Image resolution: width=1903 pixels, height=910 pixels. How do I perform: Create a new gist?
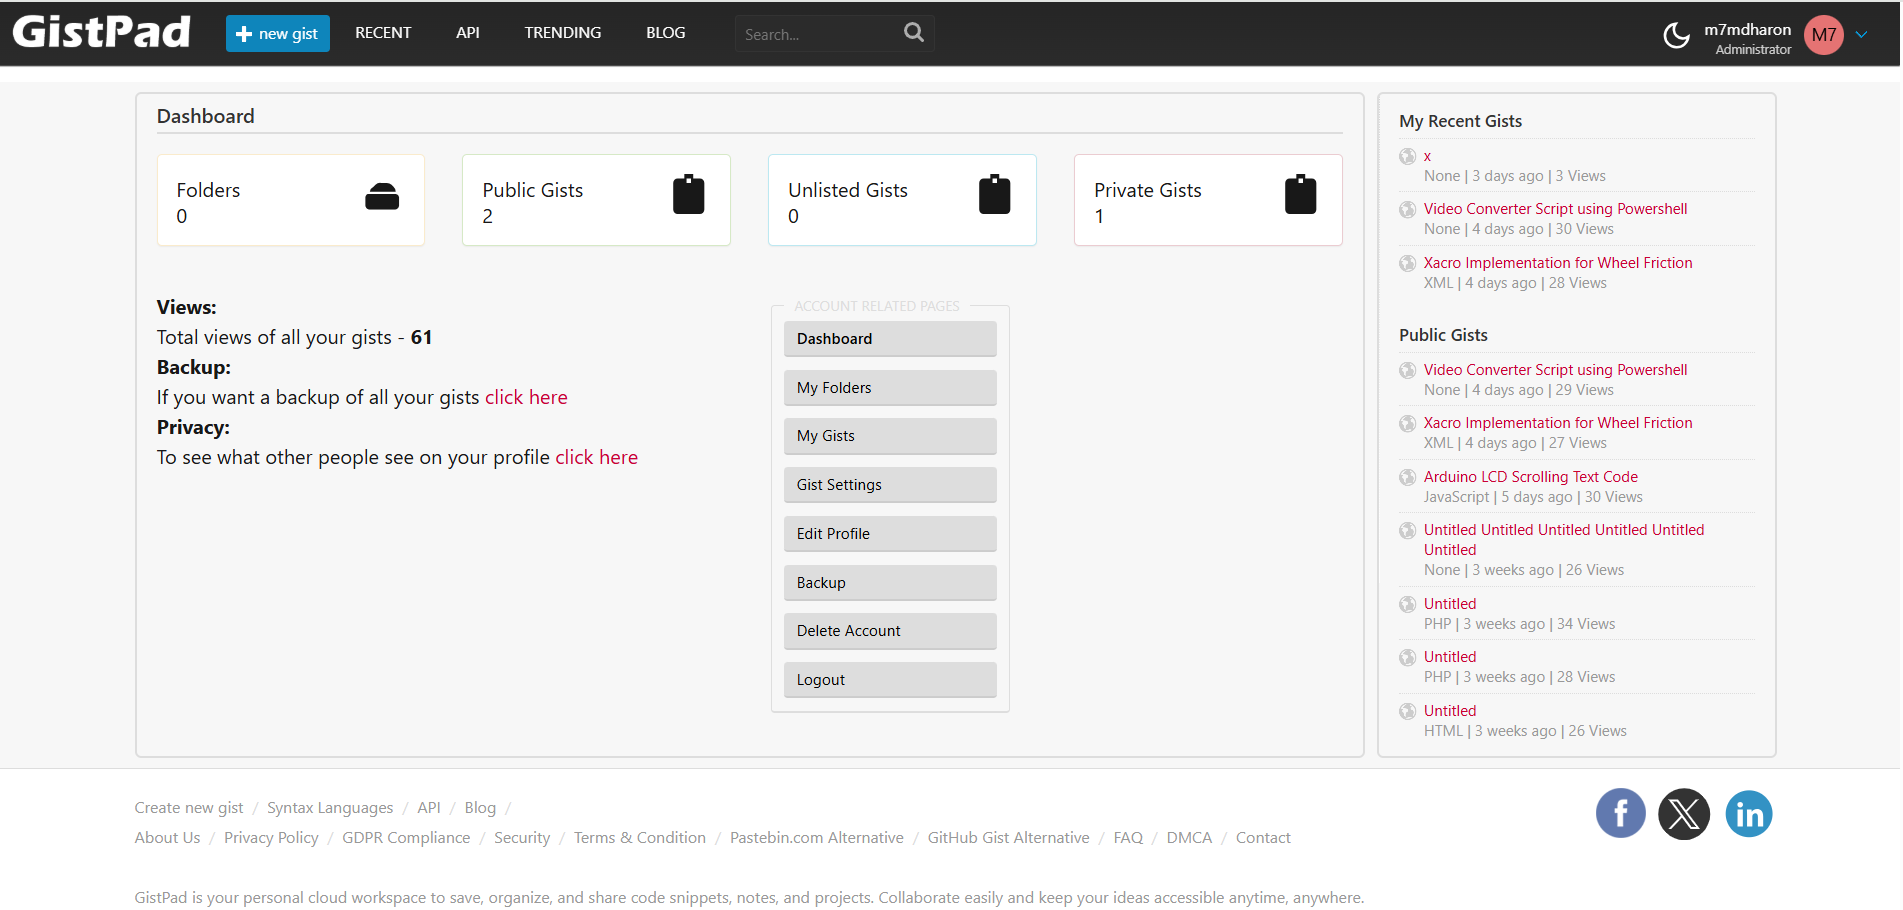coord(277,33)
